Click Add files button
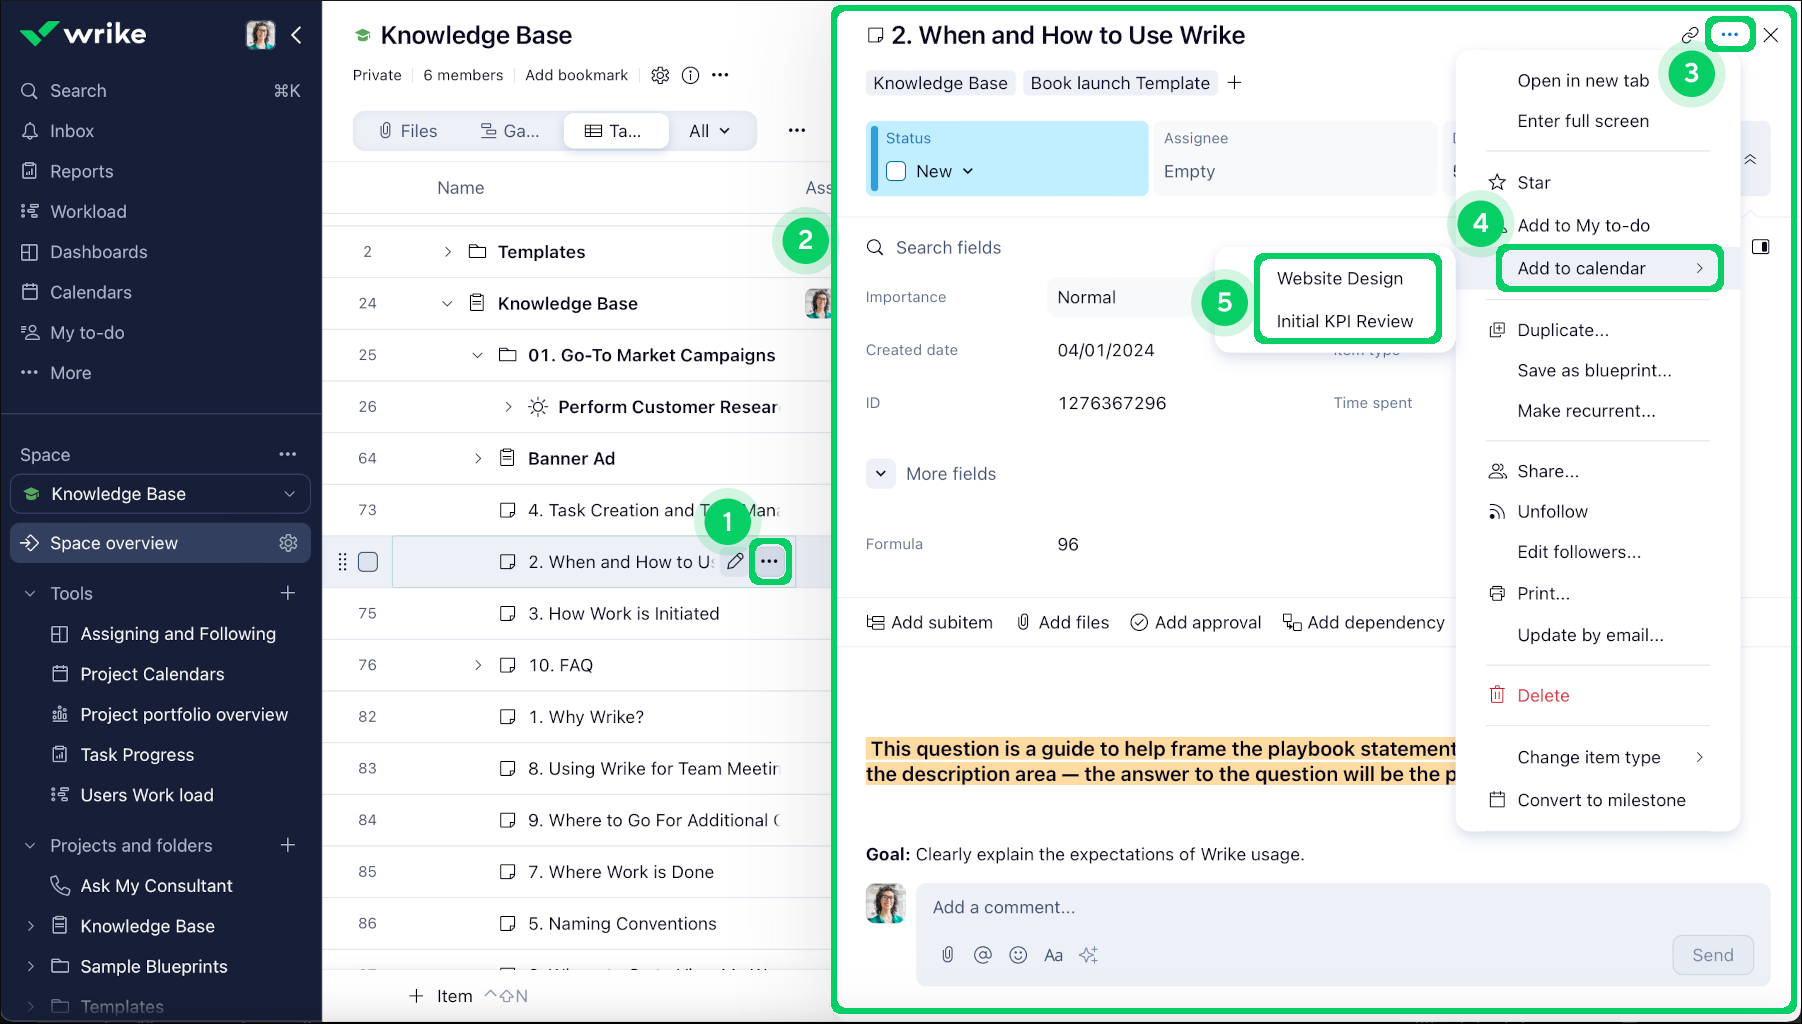 point(1063,622)
